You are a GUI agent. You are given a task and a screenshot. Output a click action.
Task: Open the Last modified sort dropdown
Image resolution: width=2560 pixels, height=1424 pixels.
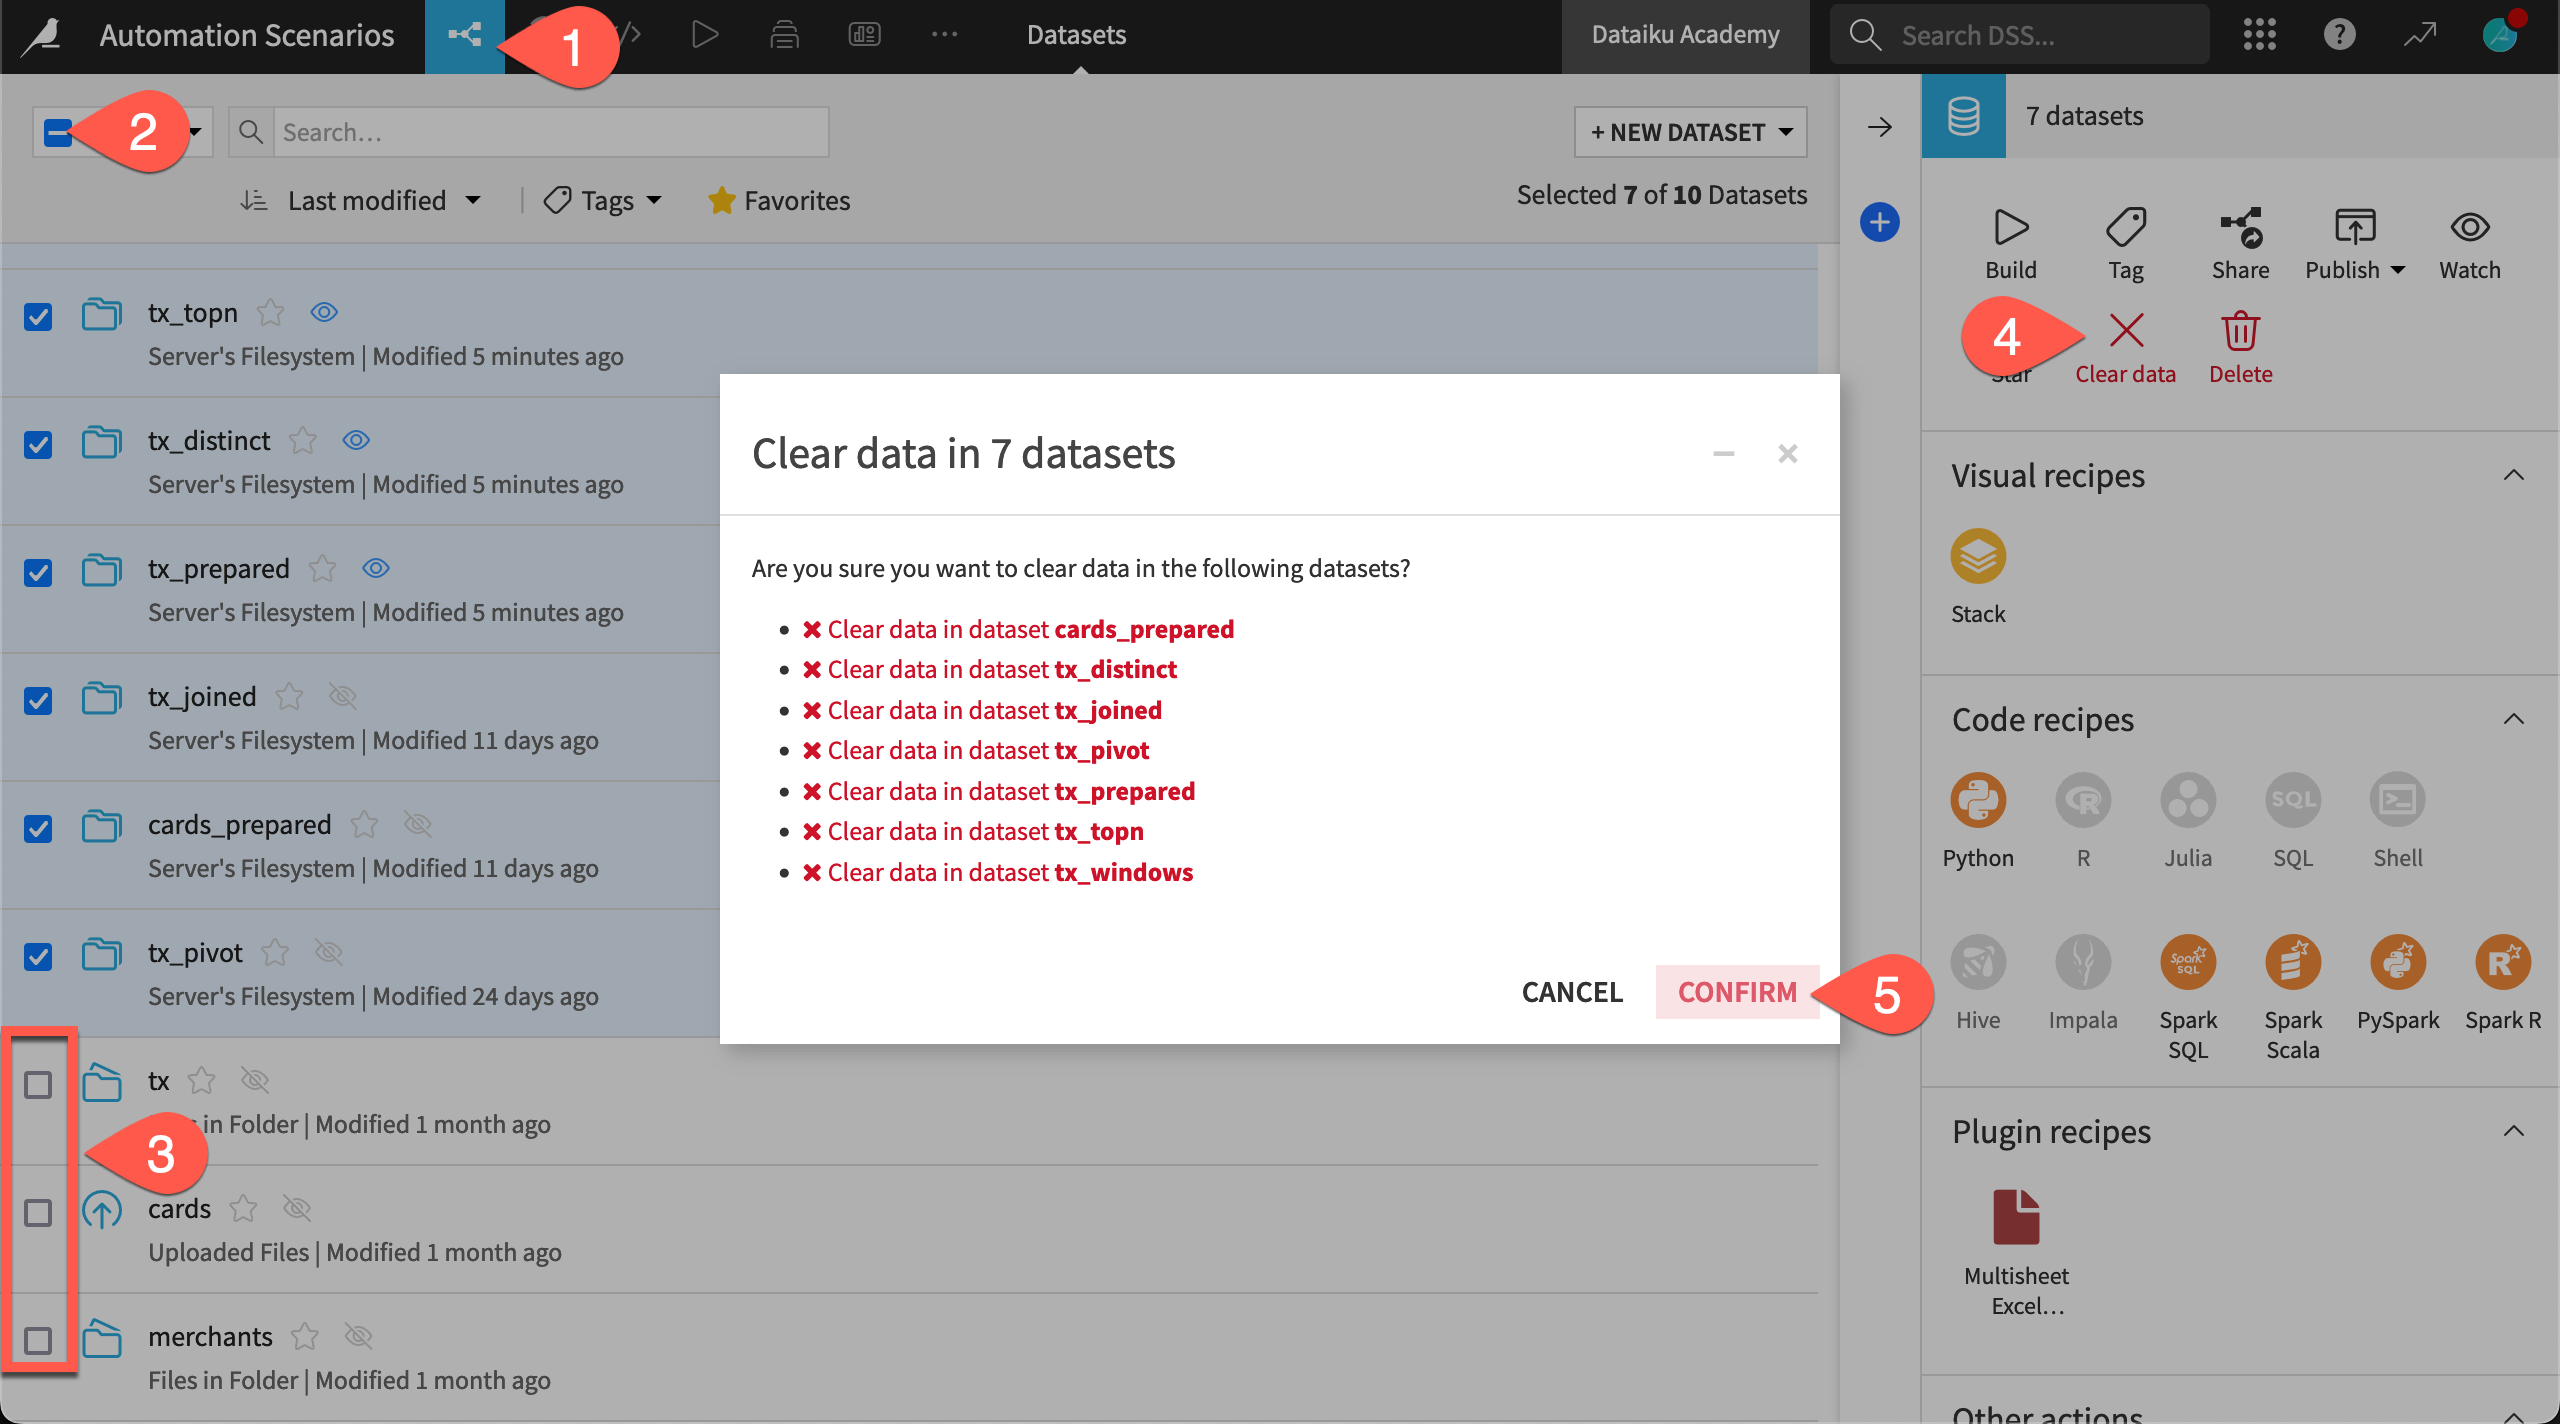point(360,201)
